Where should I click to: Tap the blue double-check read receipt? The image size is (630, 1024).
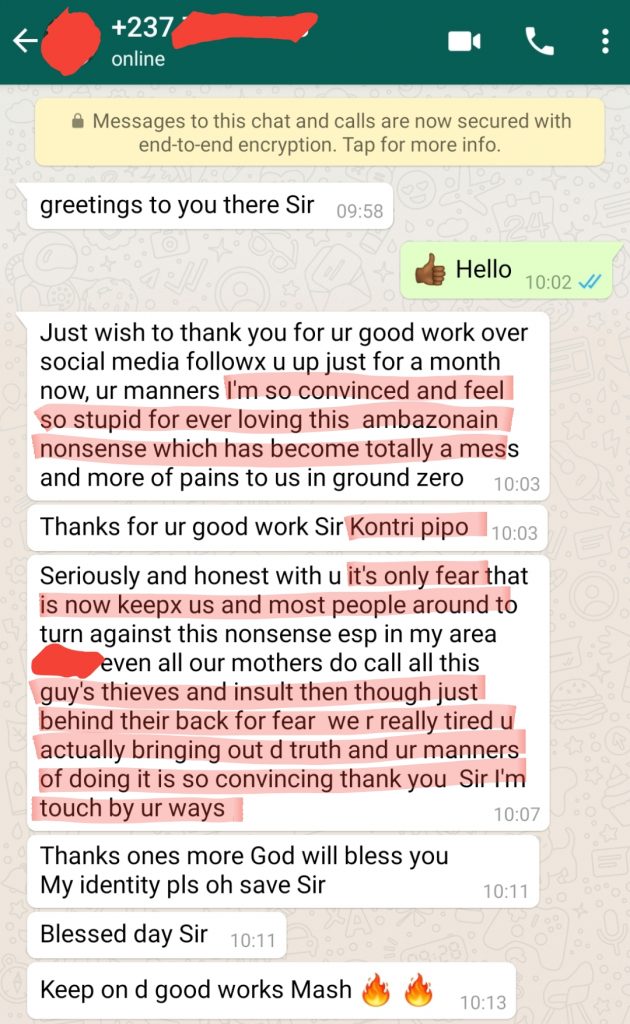click(x=590, y=281)
